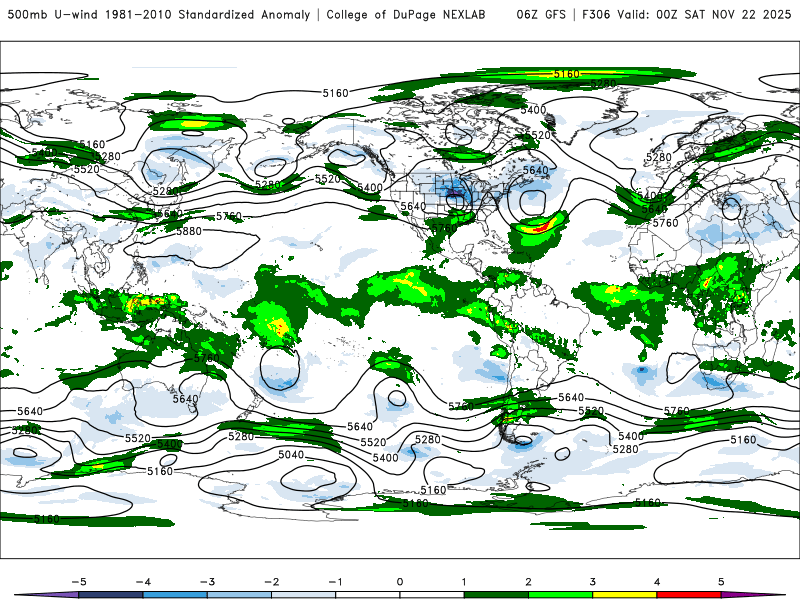Click the '-4' colorbar tick label
800x600 pixels.
pos(143,582)
